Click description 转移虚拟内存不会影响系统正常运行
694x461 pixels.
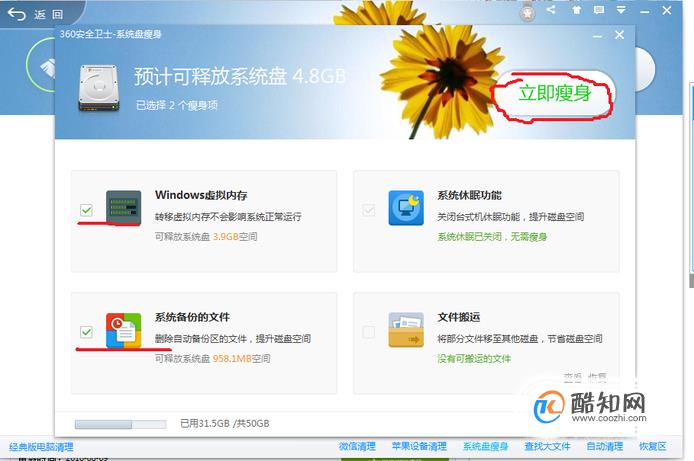pos(228,217)
